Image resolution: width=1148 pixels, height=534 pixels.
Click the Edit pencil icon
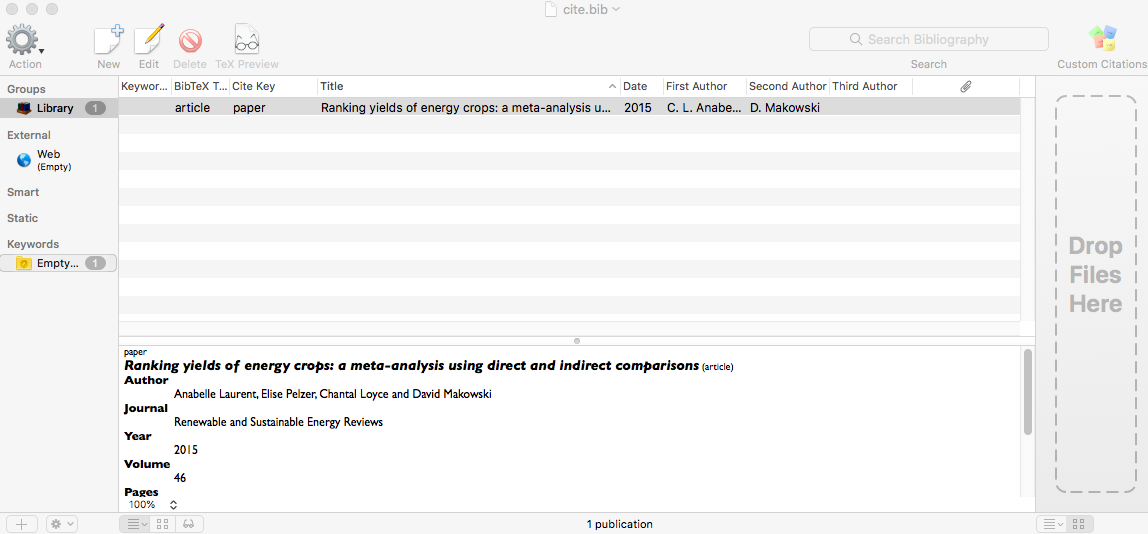(x=149, y=41)
